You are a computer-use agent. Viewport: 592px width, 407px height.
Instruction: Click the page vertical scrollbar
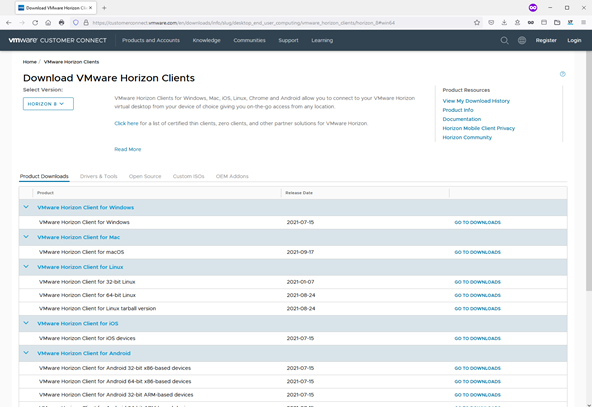pyautogui.click(x=589, y=172)
